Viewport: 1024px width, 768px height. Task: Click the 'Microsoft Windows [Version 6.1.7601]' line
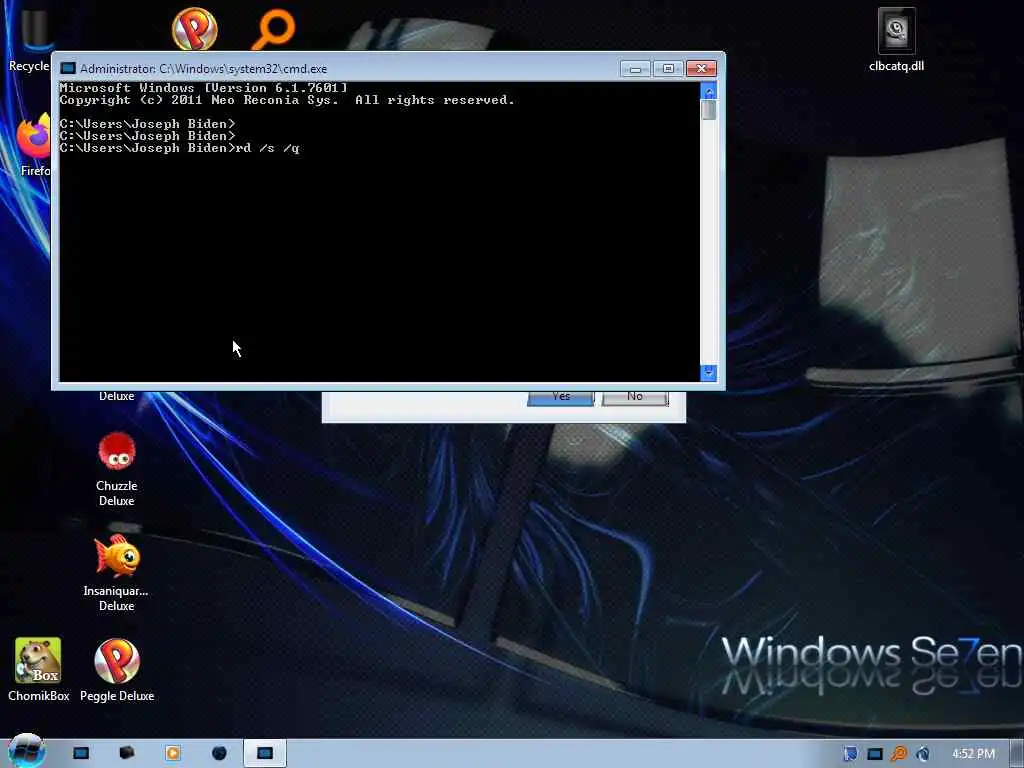[203, 88]
